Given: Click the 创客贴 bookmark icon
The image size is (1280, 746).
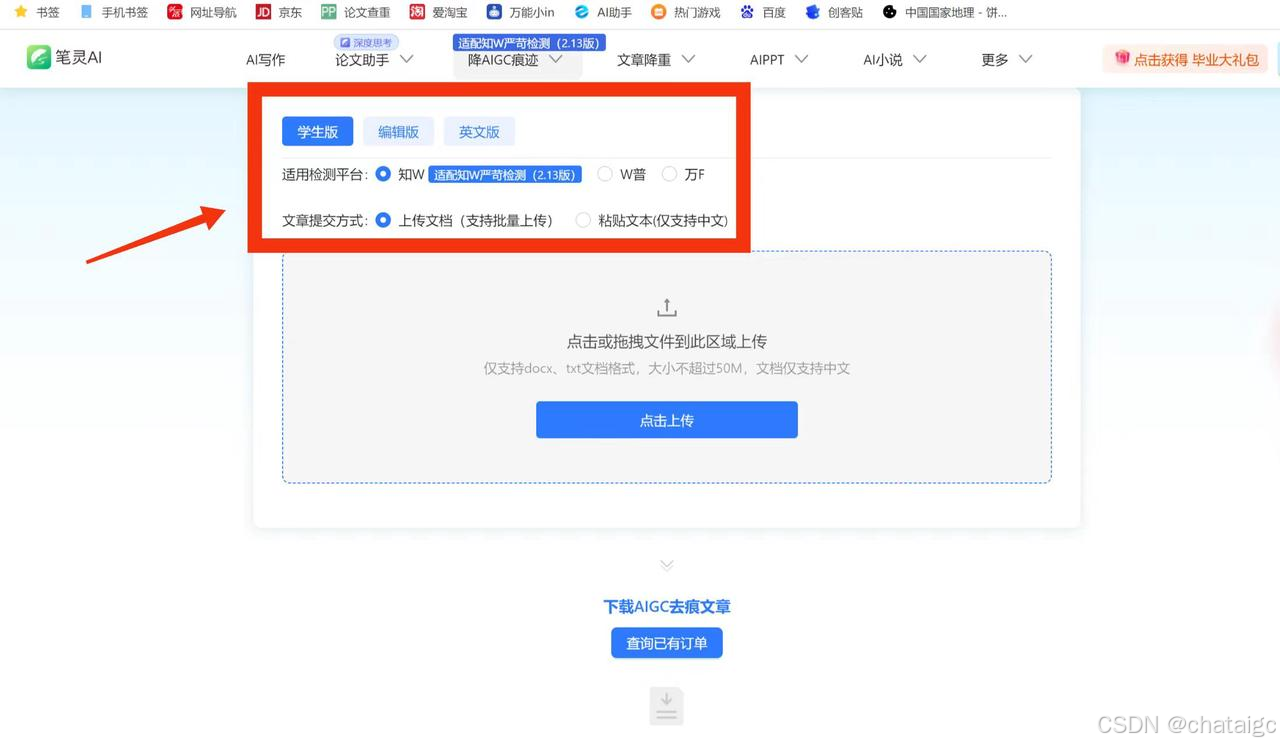Looking at the screenshot, I should 812,12.
